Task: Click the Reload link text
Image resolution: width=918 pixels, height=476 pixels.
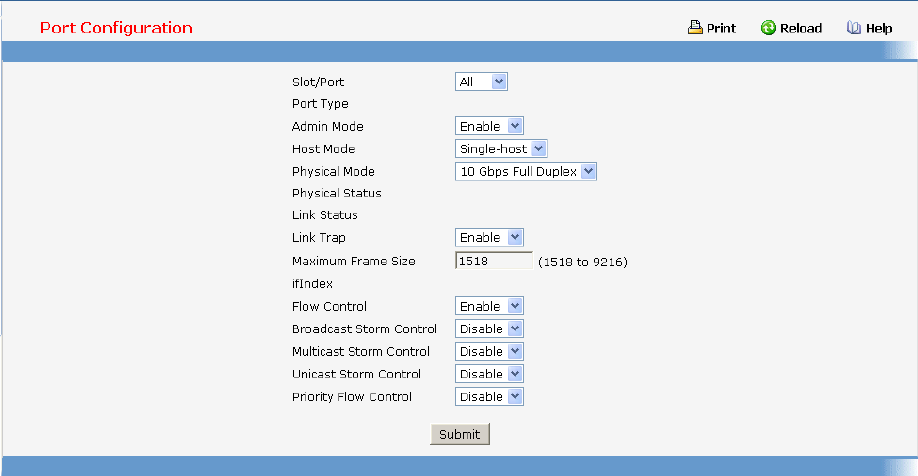Action: (x=801, y=29)
